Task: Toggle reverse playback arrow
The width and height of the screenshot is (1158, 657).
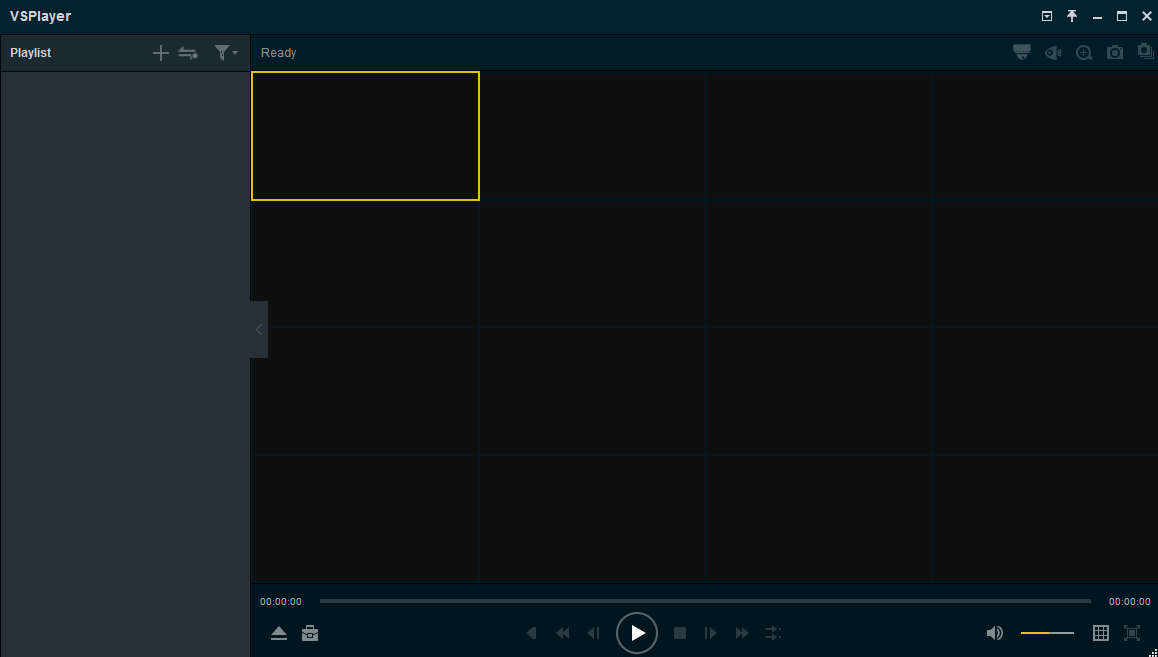Action: click(x=532, y=633)
